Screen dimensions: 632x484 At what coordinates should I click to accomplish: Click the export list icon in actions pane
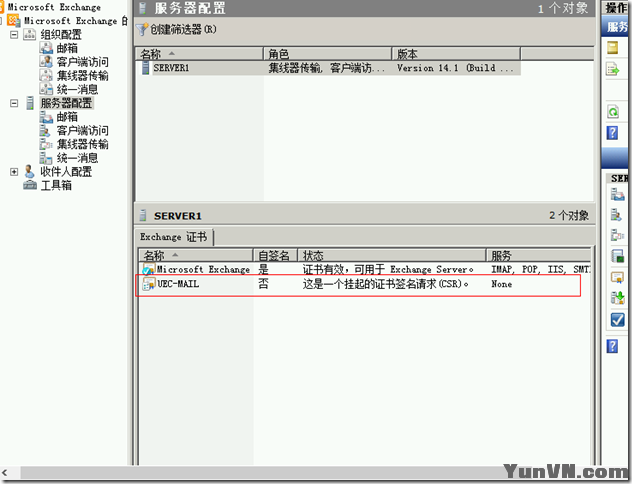(613, 70)
